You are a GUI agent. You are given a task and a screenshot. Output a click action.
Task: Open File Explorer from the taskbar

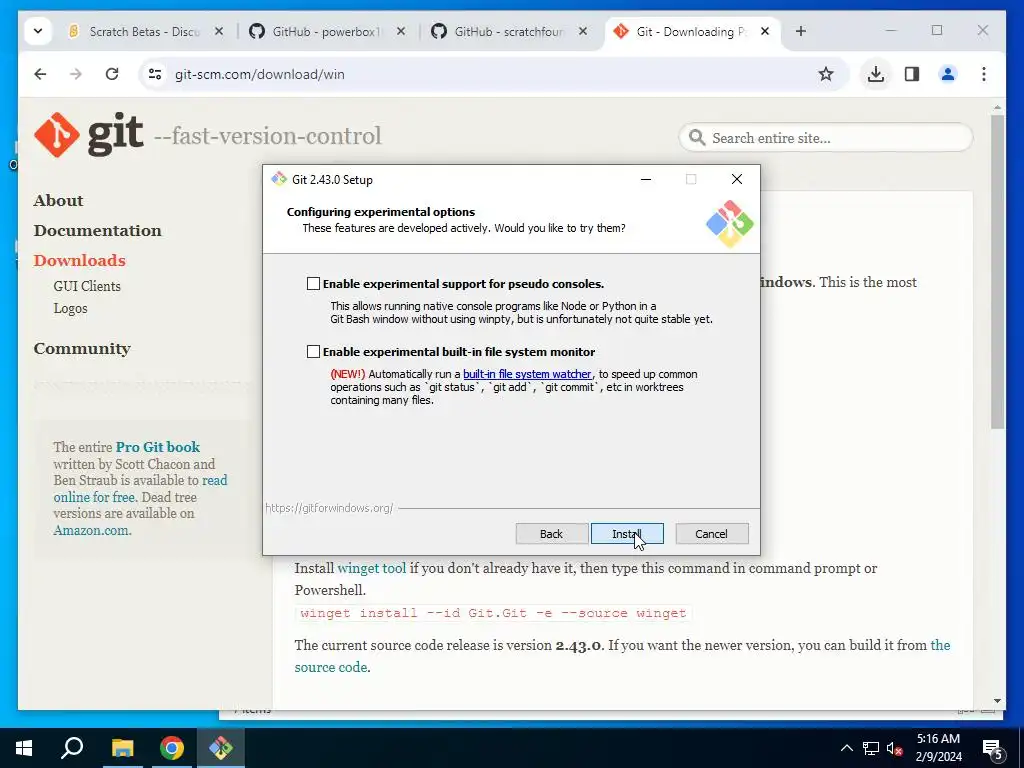[122, 748]
